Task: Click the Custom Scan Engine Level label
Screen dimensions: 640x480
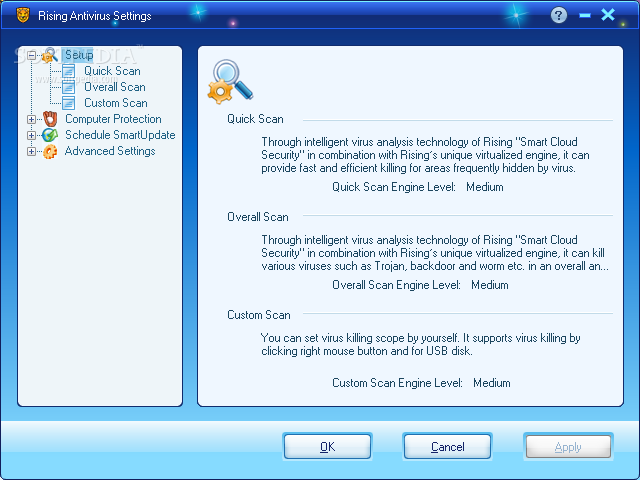Action: coord(397,383)
